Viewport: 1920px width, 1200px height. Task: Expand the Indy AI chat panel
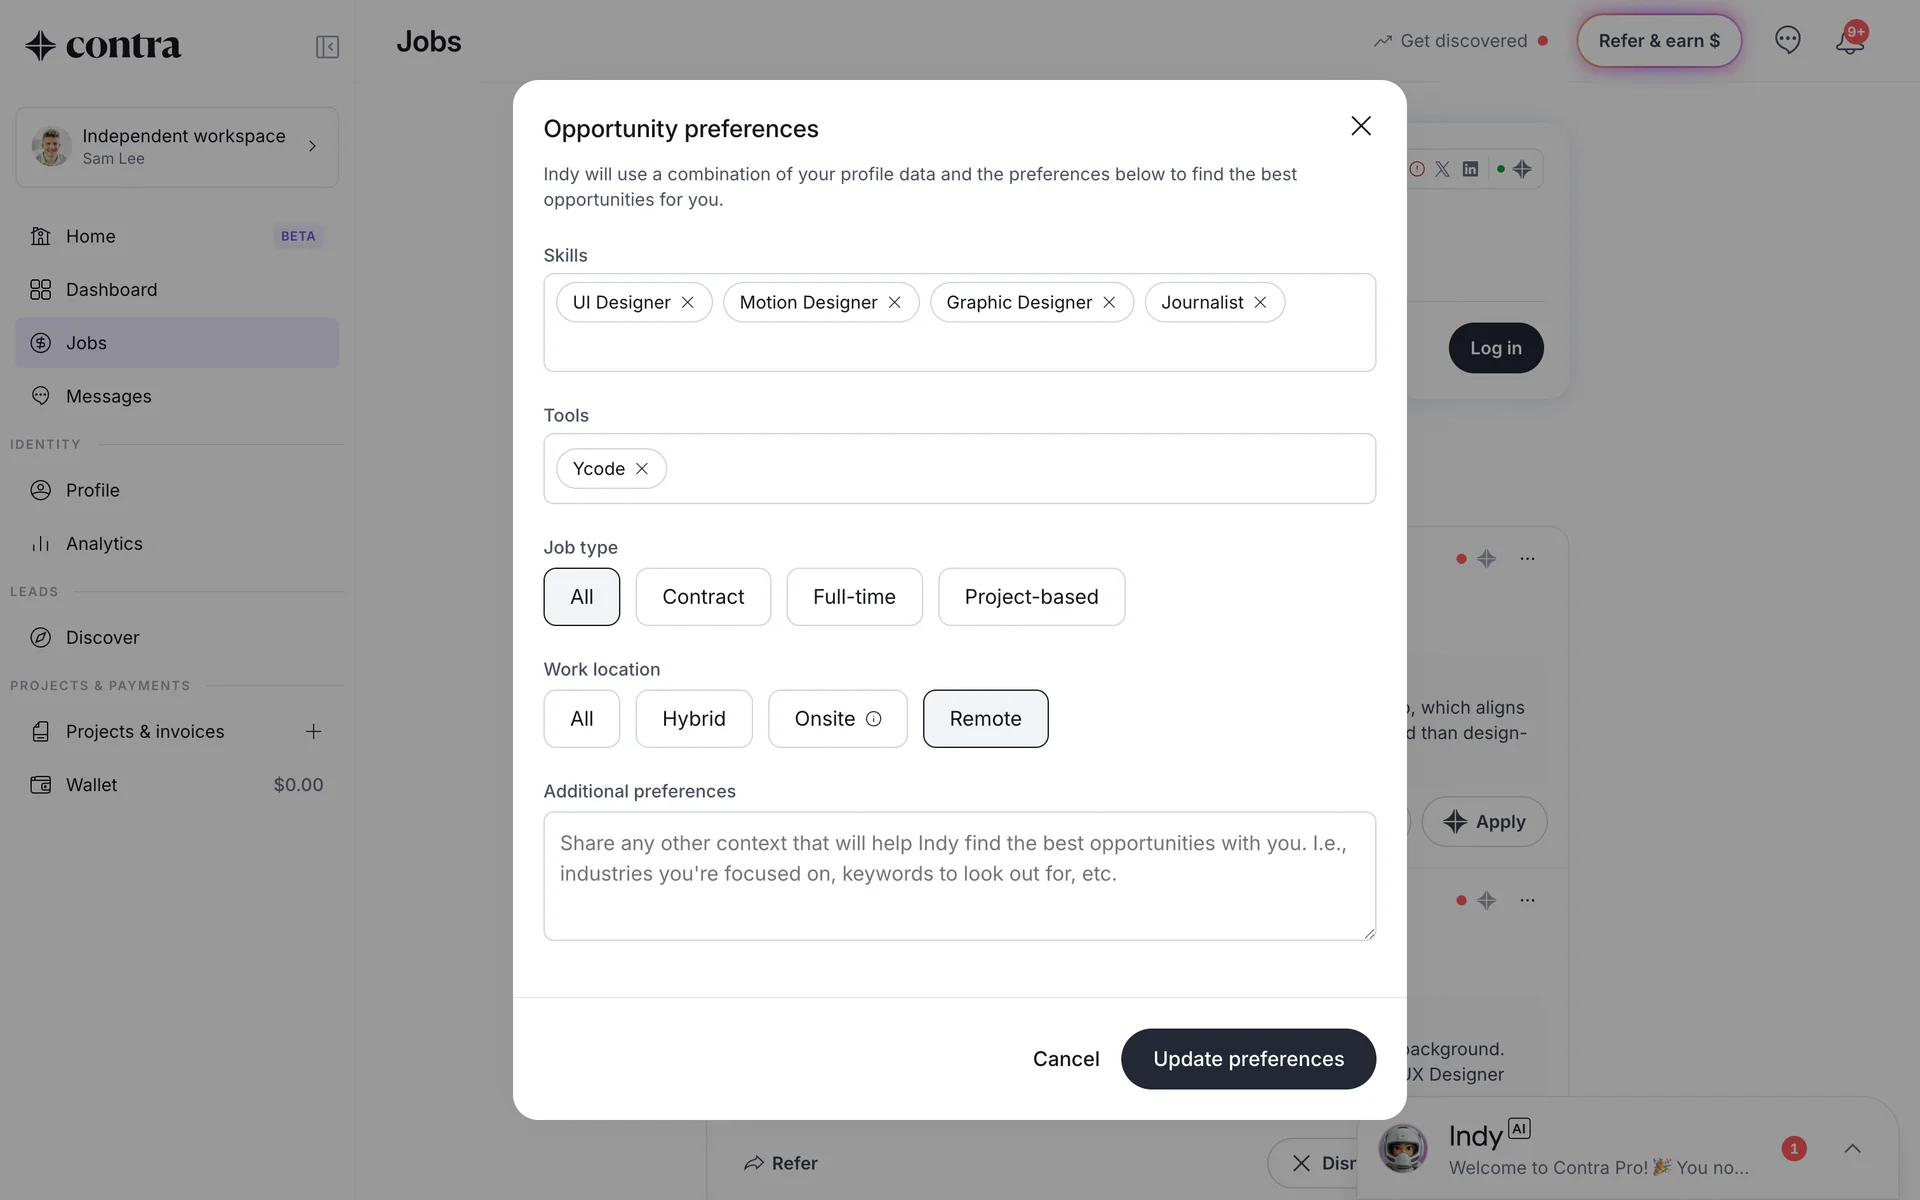tap(1852, 1149)
